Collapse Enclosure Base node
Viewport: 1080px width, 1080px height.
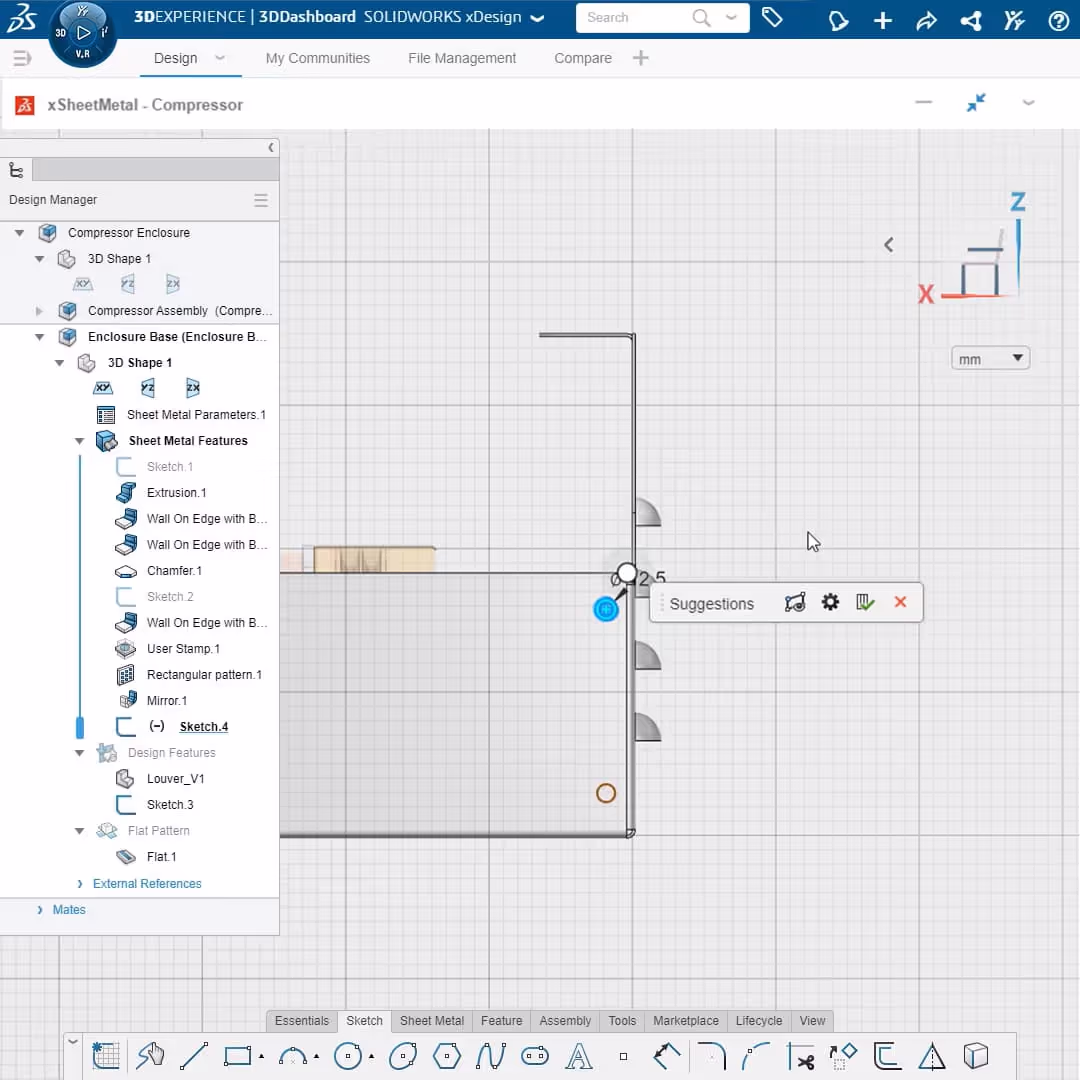(x=39, y=337)
